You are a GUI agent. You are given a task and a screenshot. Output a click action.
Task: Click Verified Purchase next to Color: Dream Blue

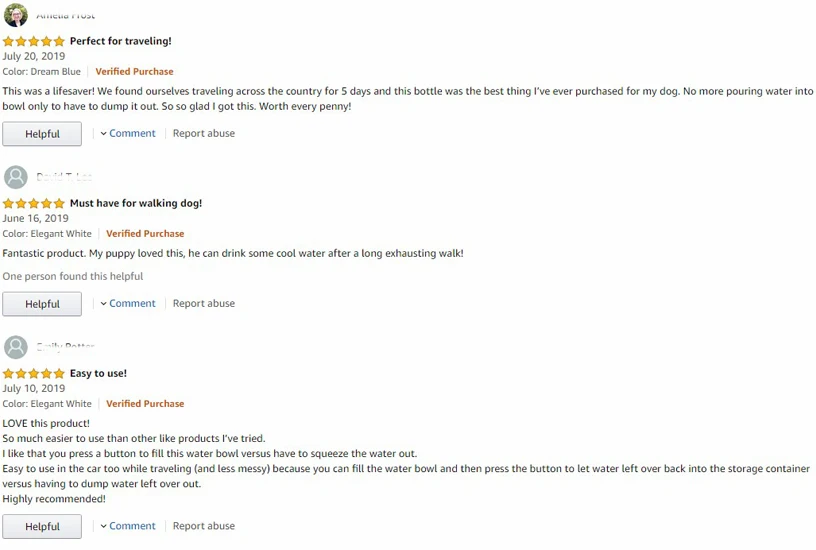point(134,72)
